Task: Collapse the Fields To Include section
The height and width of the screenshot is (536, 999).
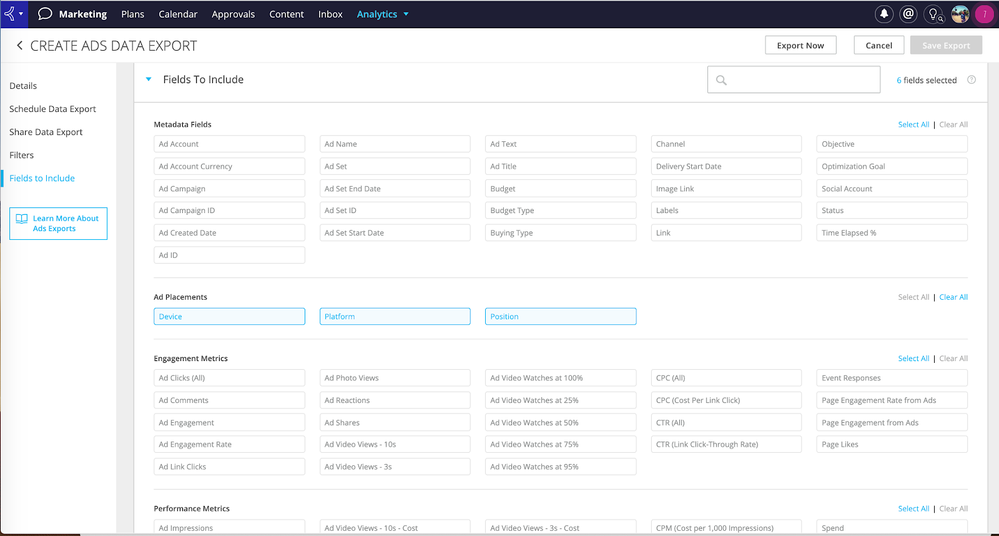Action: pyautogui.click(x=148, y=79)
